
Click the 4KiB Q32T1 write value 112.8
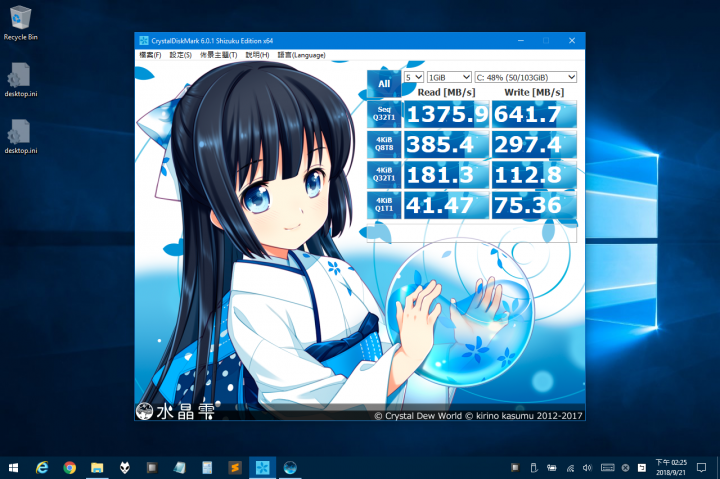(534, 175)
